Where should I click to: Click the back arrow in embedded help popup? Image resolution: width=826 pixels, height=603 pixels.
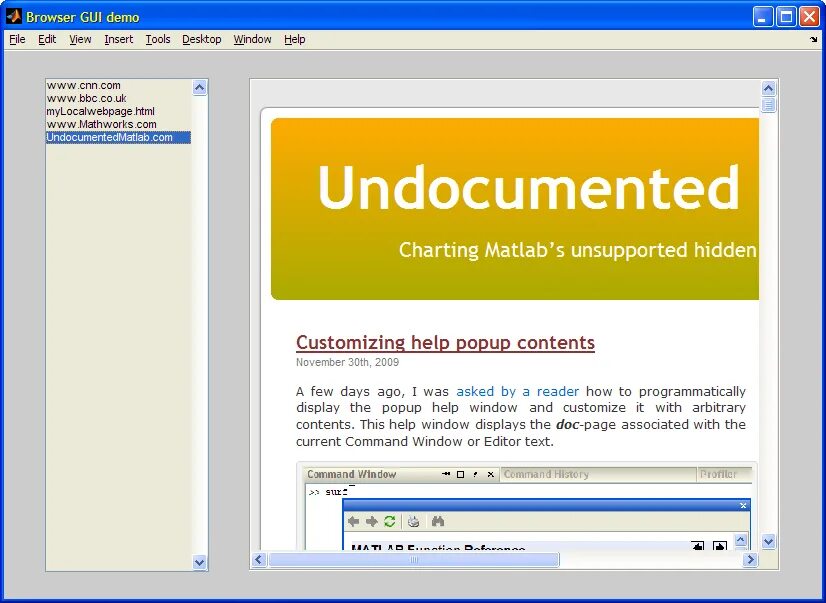click(353, 521)
